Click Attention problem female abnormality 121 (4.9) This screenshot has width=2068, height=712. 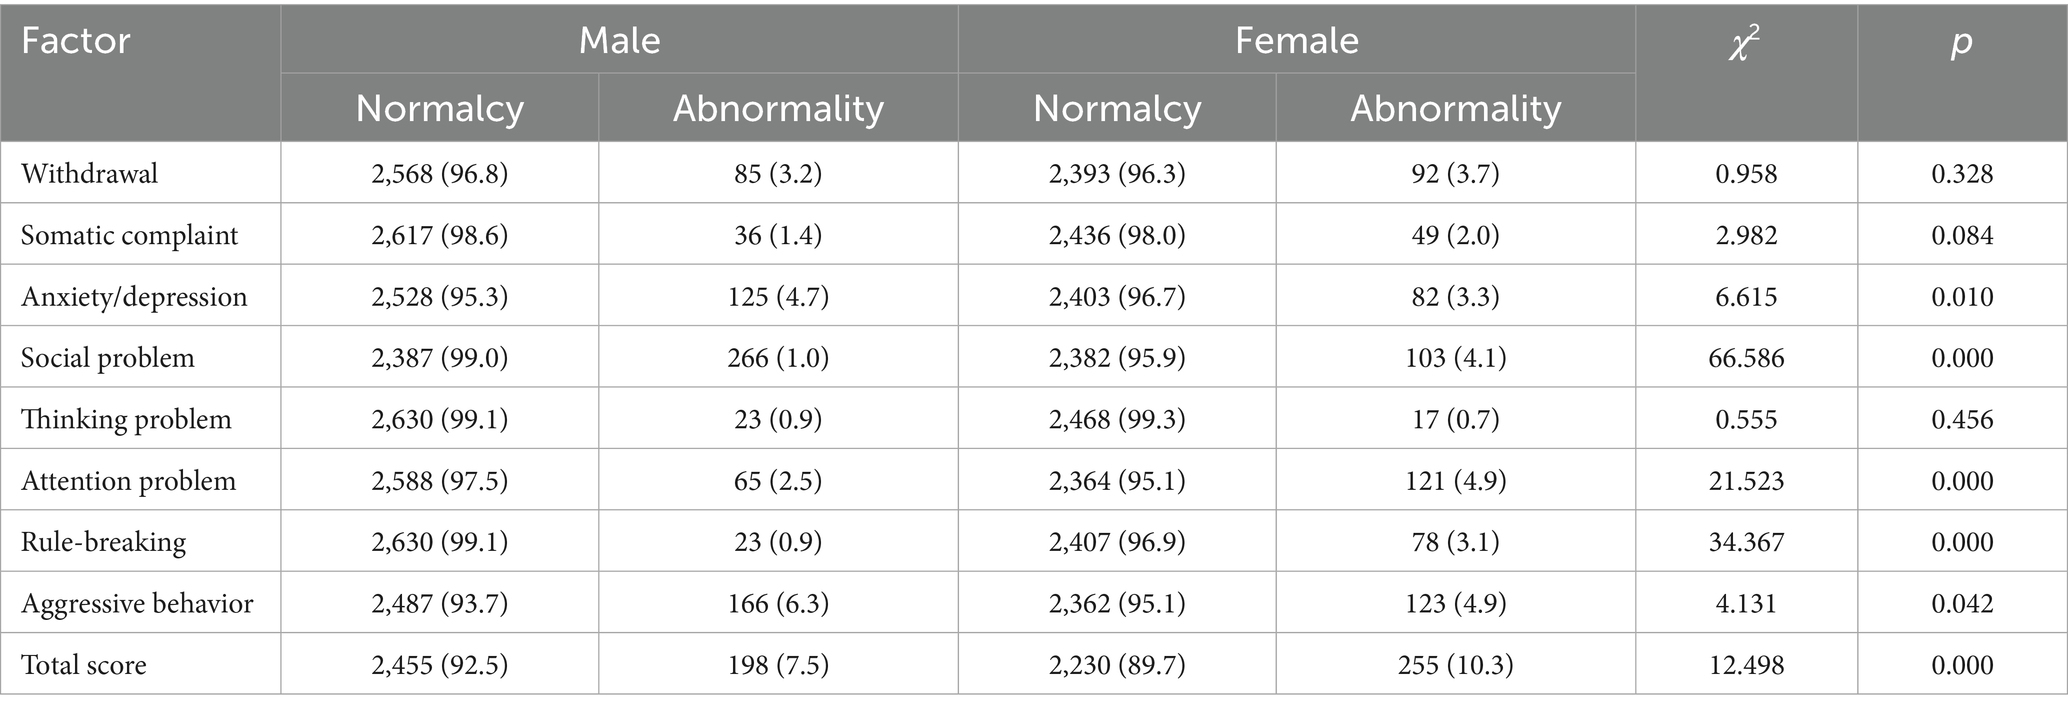click(x=1455, y=481)
